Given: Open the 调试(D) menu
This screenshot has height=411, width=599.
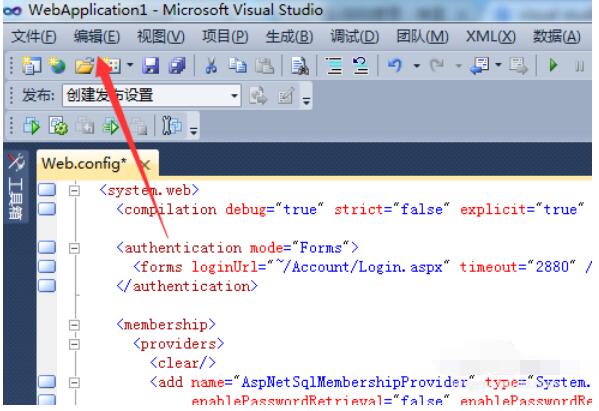Looking at the screenshot, I should pos(355,37).
